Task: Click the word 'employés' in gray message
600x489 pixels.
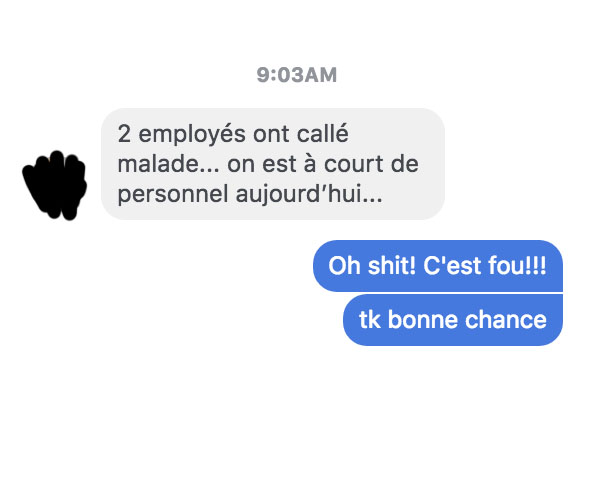Action: (x=192, y=135)
